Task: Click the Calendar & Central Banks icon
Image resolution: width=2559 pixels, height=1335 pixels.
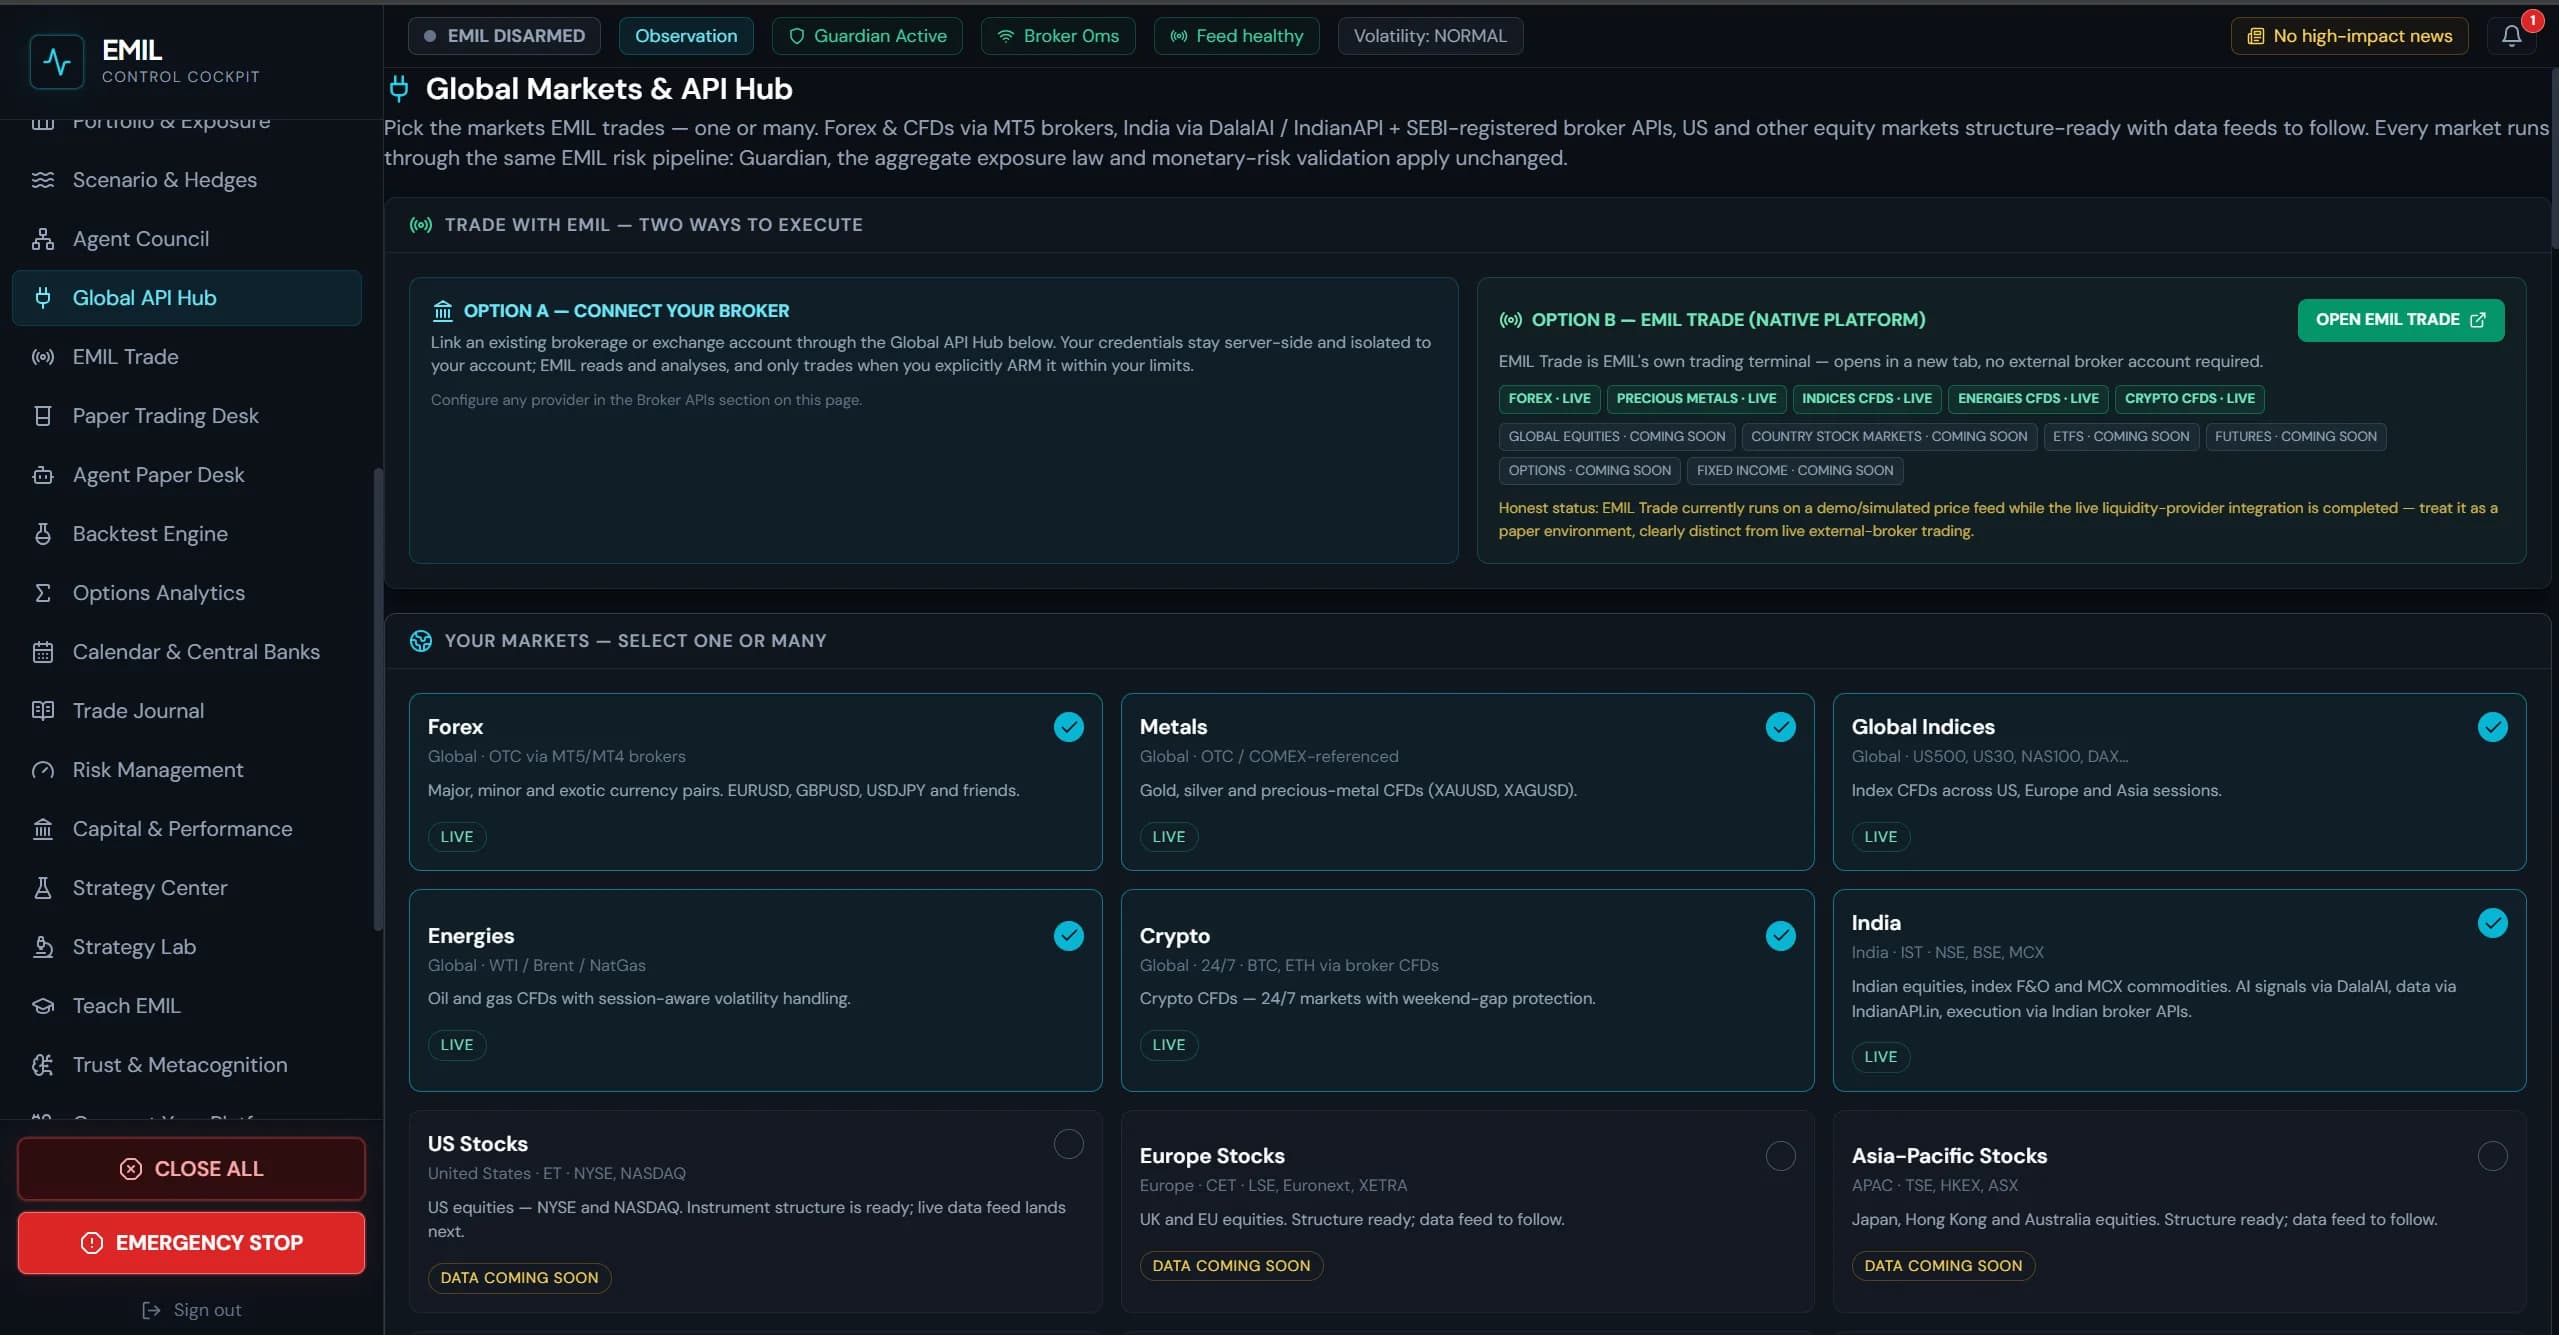Action: (42, 652)
